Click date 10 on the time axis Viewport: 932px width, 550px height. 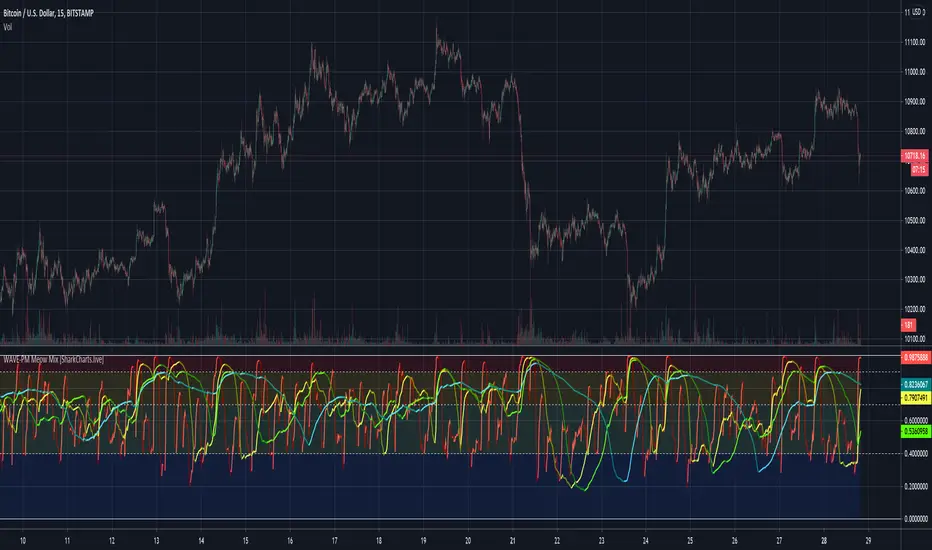[23, 541]
